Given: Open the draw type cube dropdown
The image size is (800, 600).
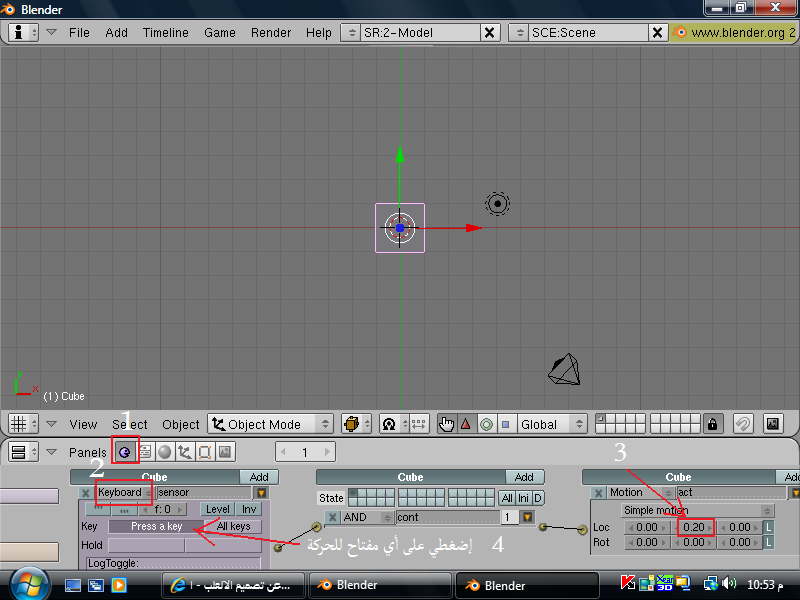Looking at the screenshot, I should point(356,424).
